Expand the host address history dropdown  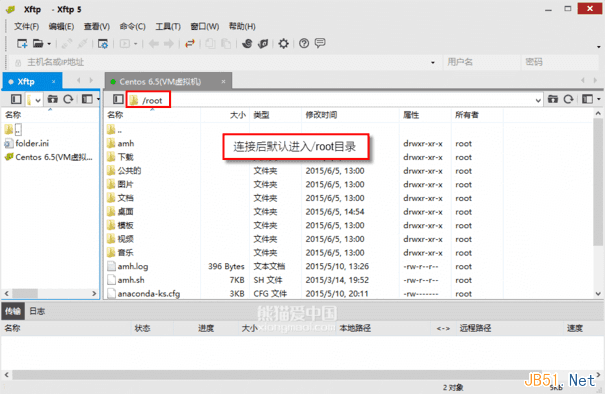pos(433,63)
